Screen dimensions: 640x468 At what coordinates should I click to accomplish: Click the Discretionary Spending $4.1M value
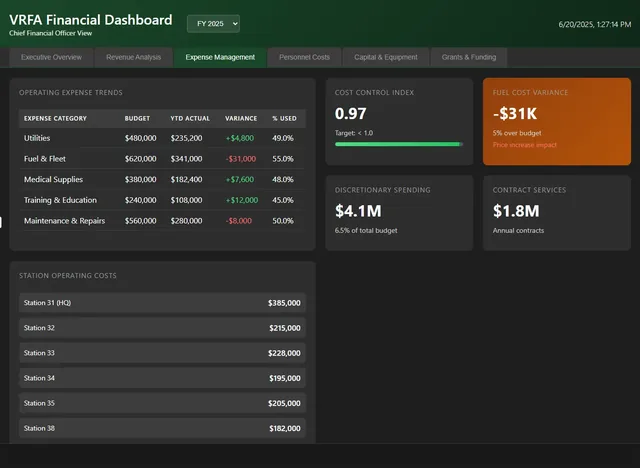click(358, 211)
